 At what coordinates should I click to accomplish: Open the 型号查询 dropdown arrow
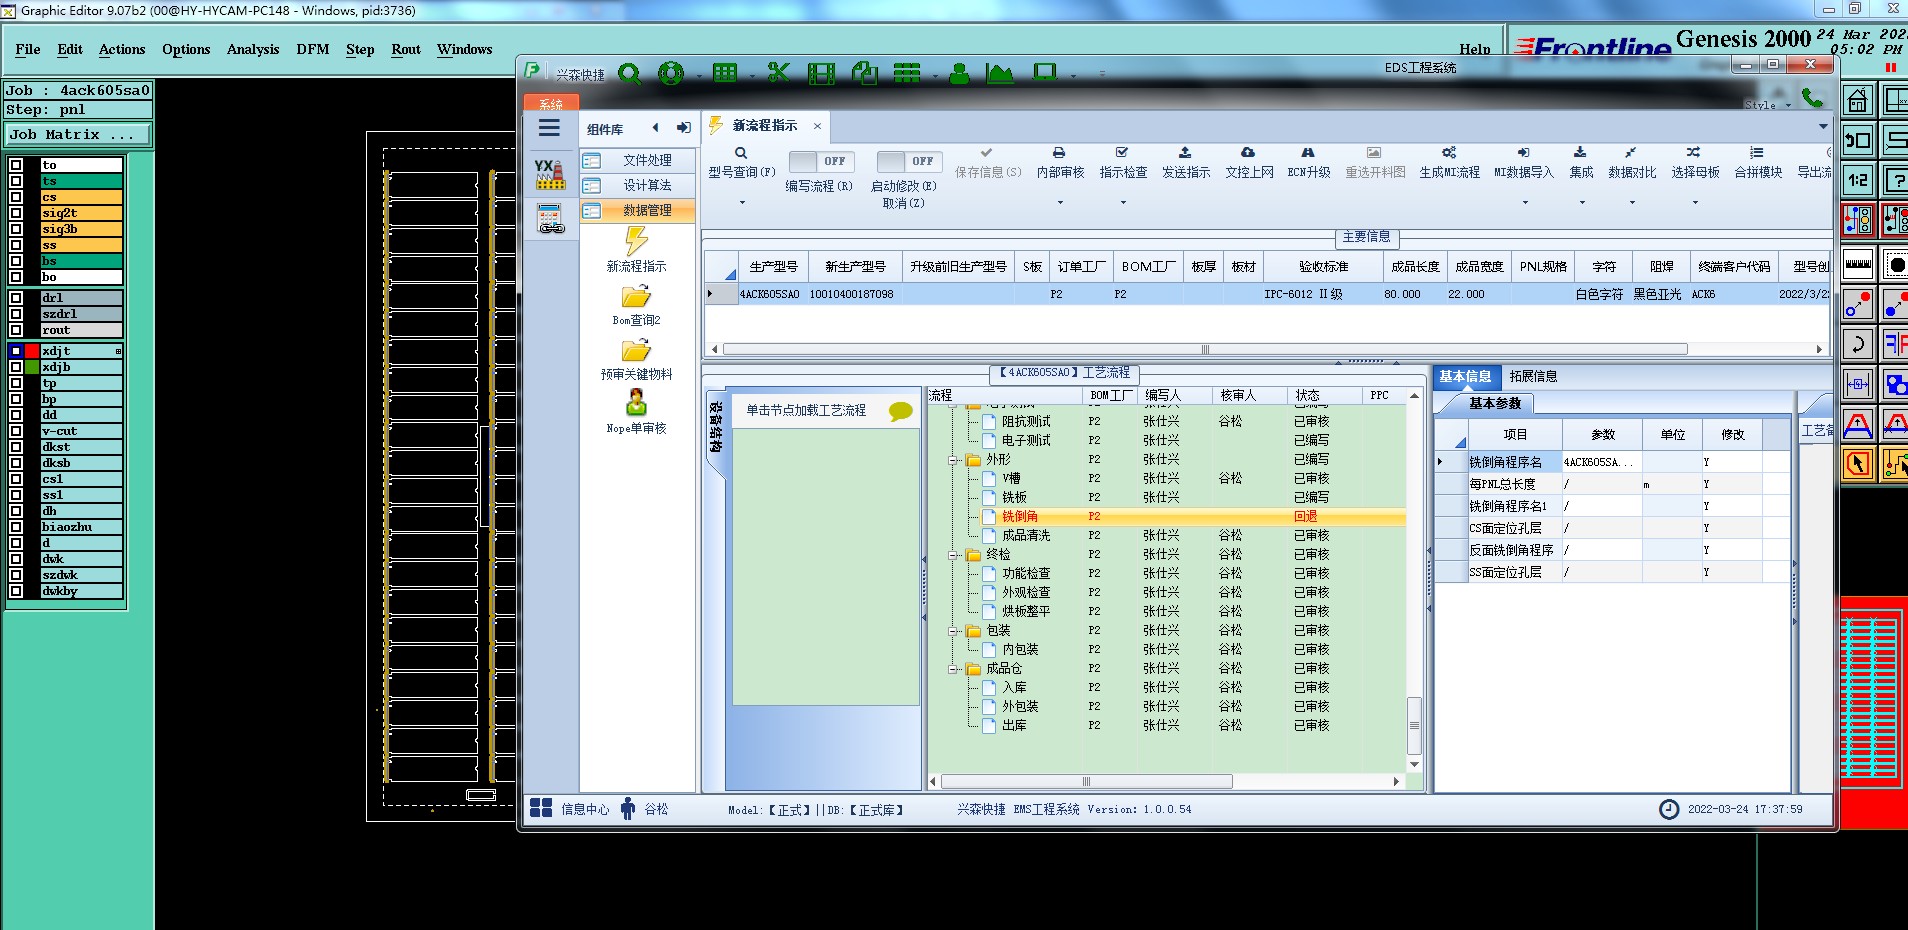742,203
